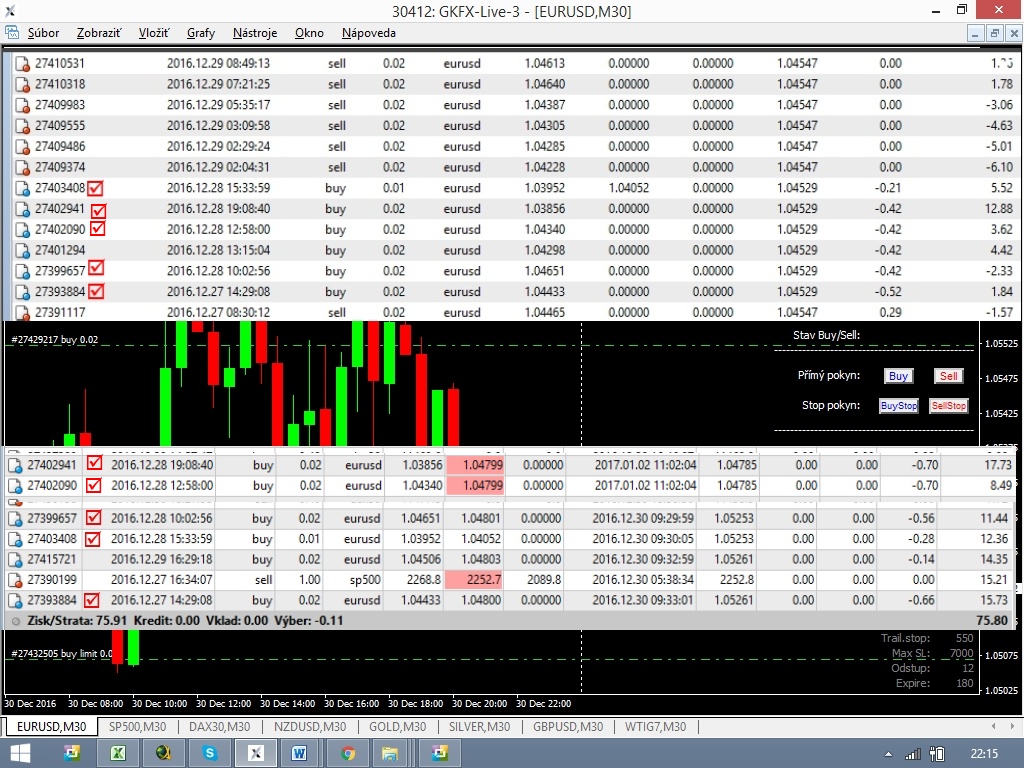This screenshot has height=768, width=1024.
Task: Click order icon for sell order 27409486
Action: click(22, 147)
